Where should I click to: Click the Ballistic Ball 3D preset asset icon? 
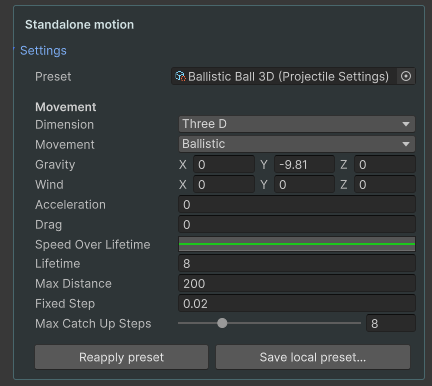coord(180,76)
